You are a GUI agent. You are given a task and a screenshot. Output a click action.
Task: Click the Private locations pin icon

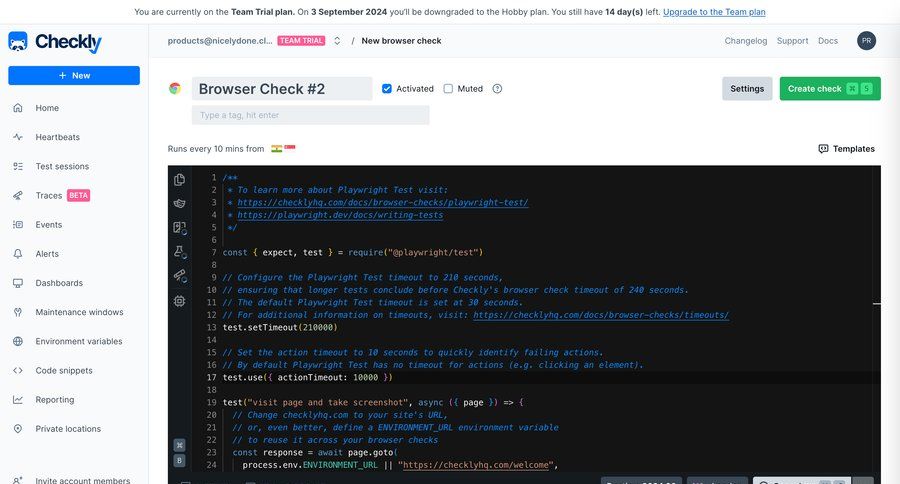coord(18,429)
